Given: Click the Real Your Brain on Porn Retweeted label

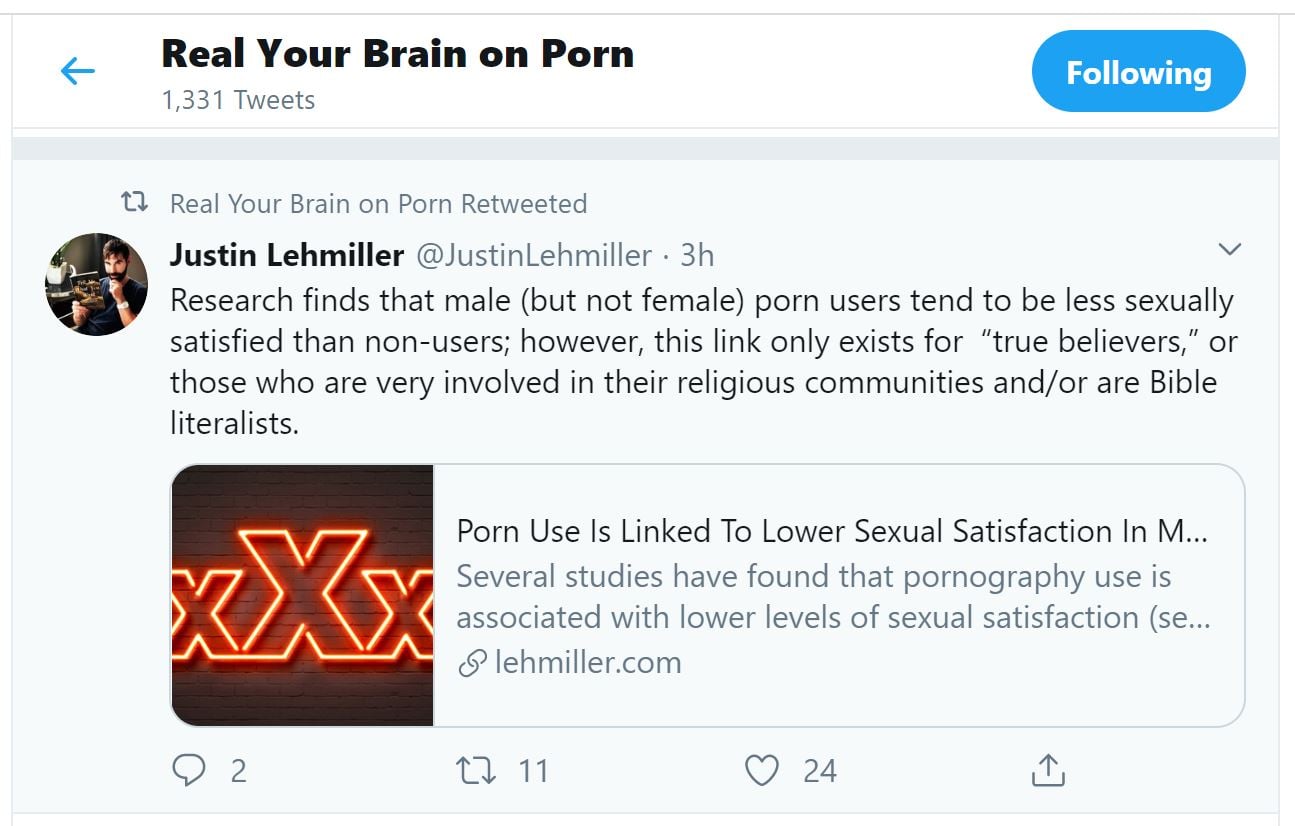Looking at the screenshot, I should [378, 204].
